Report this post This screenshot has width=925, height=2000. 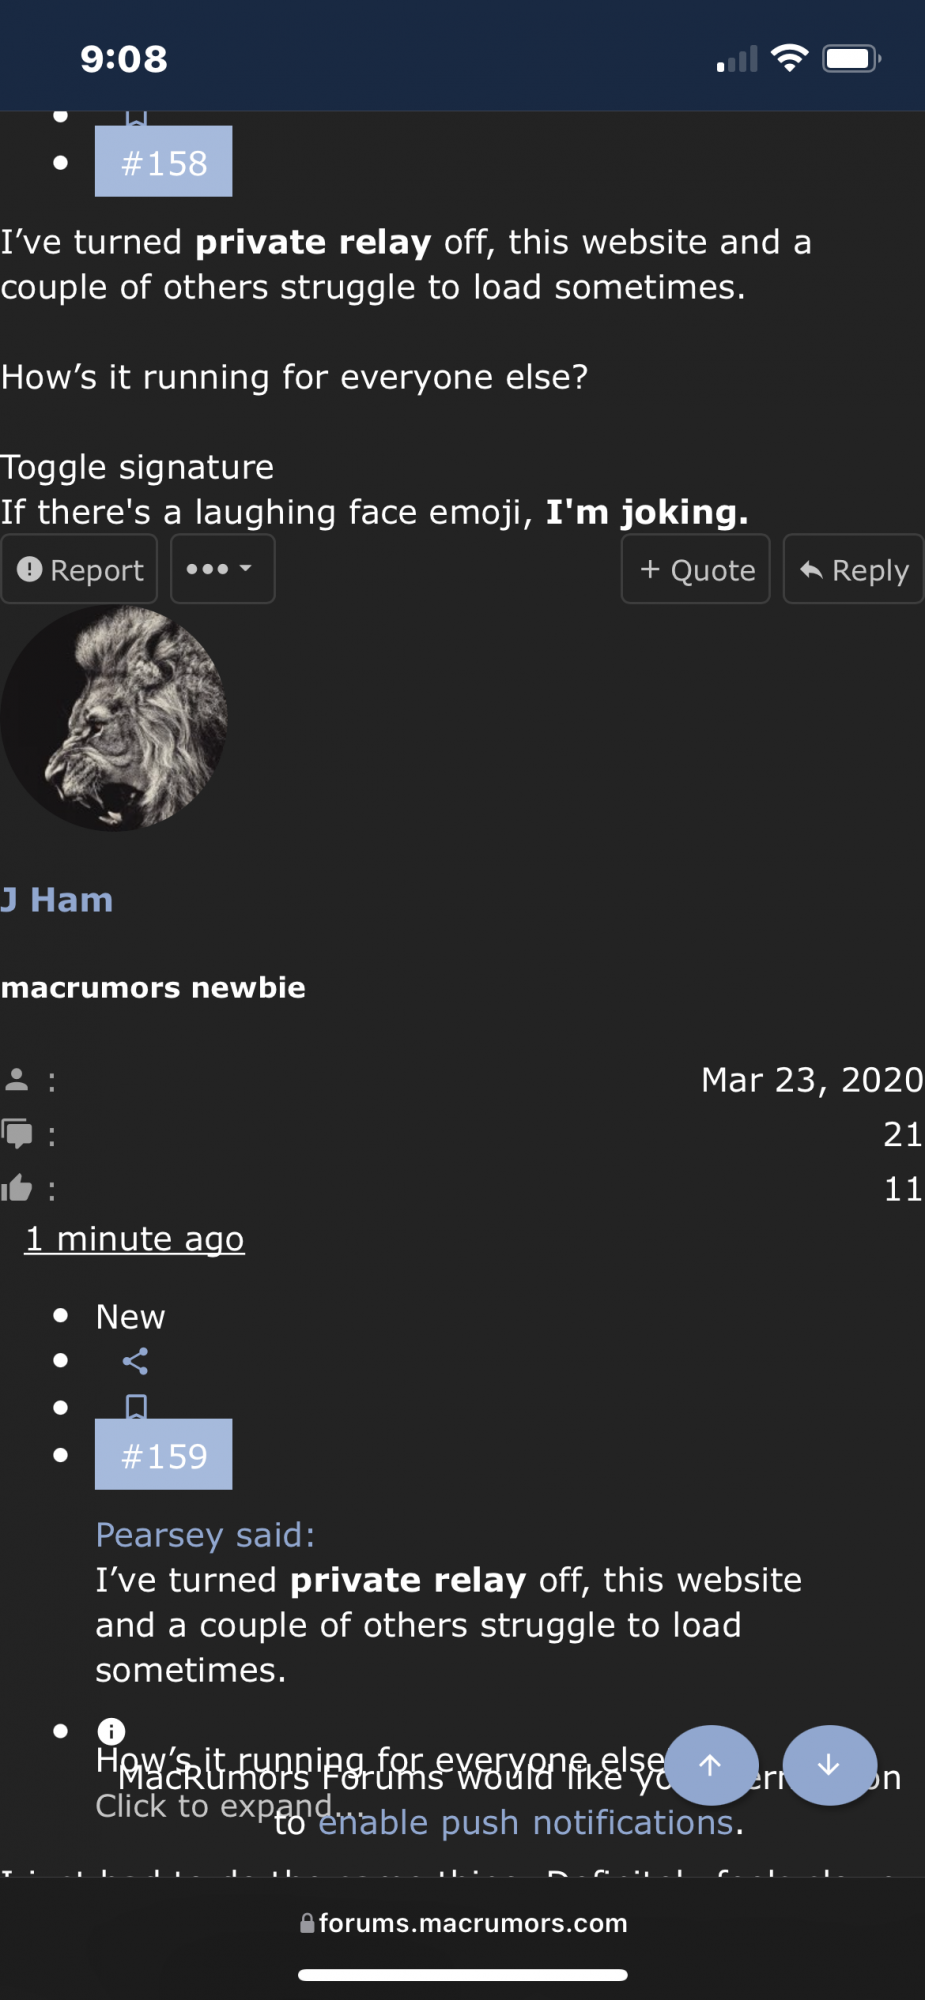click(x=79, y=569)
